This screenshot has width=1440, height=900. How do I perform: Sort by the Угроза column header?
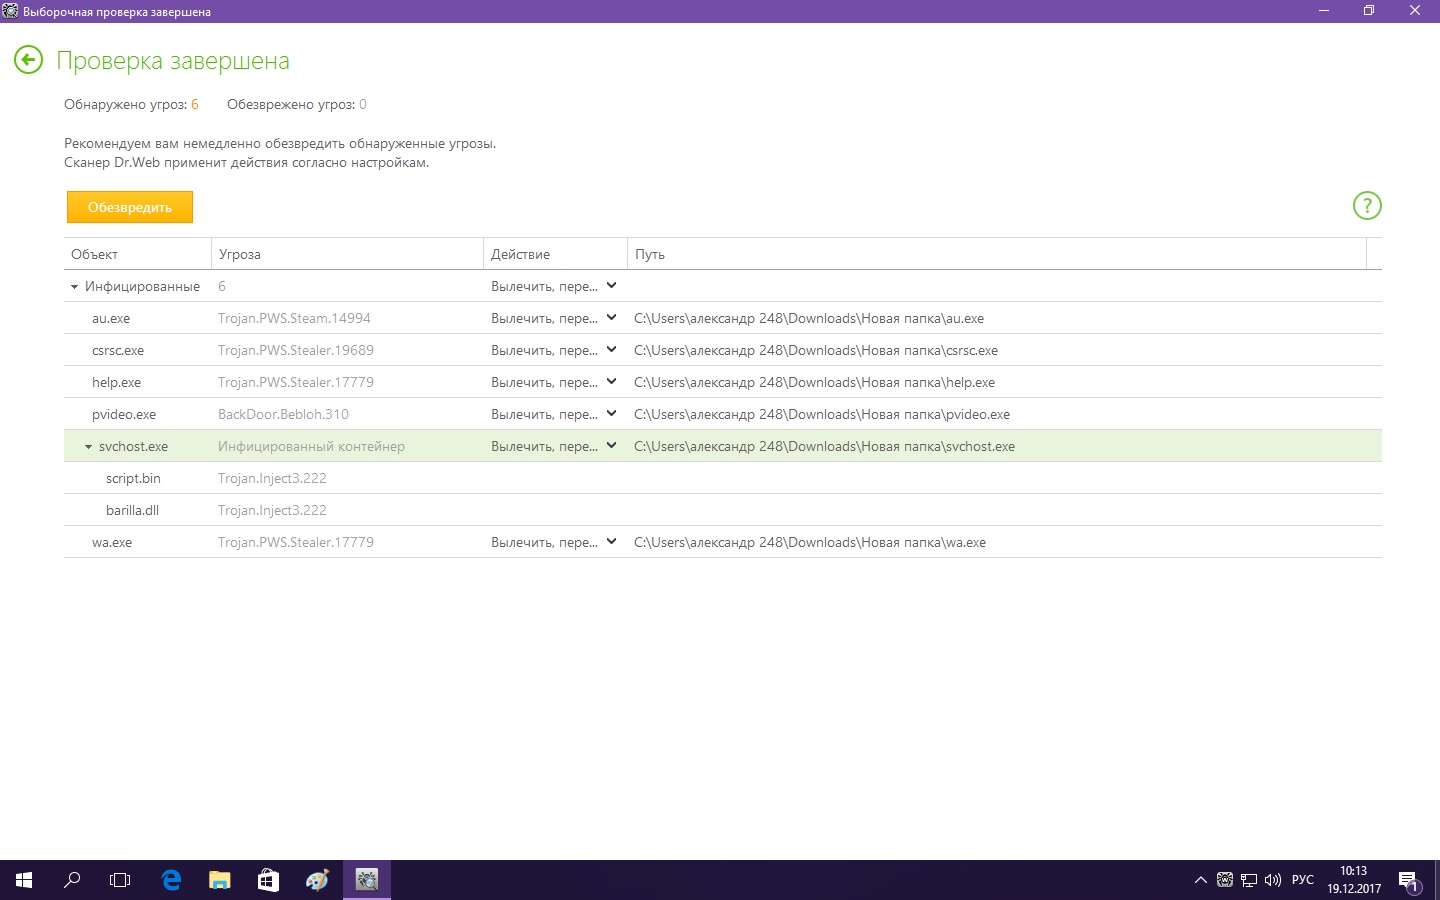pyautogui.click(x=240, y=254)
